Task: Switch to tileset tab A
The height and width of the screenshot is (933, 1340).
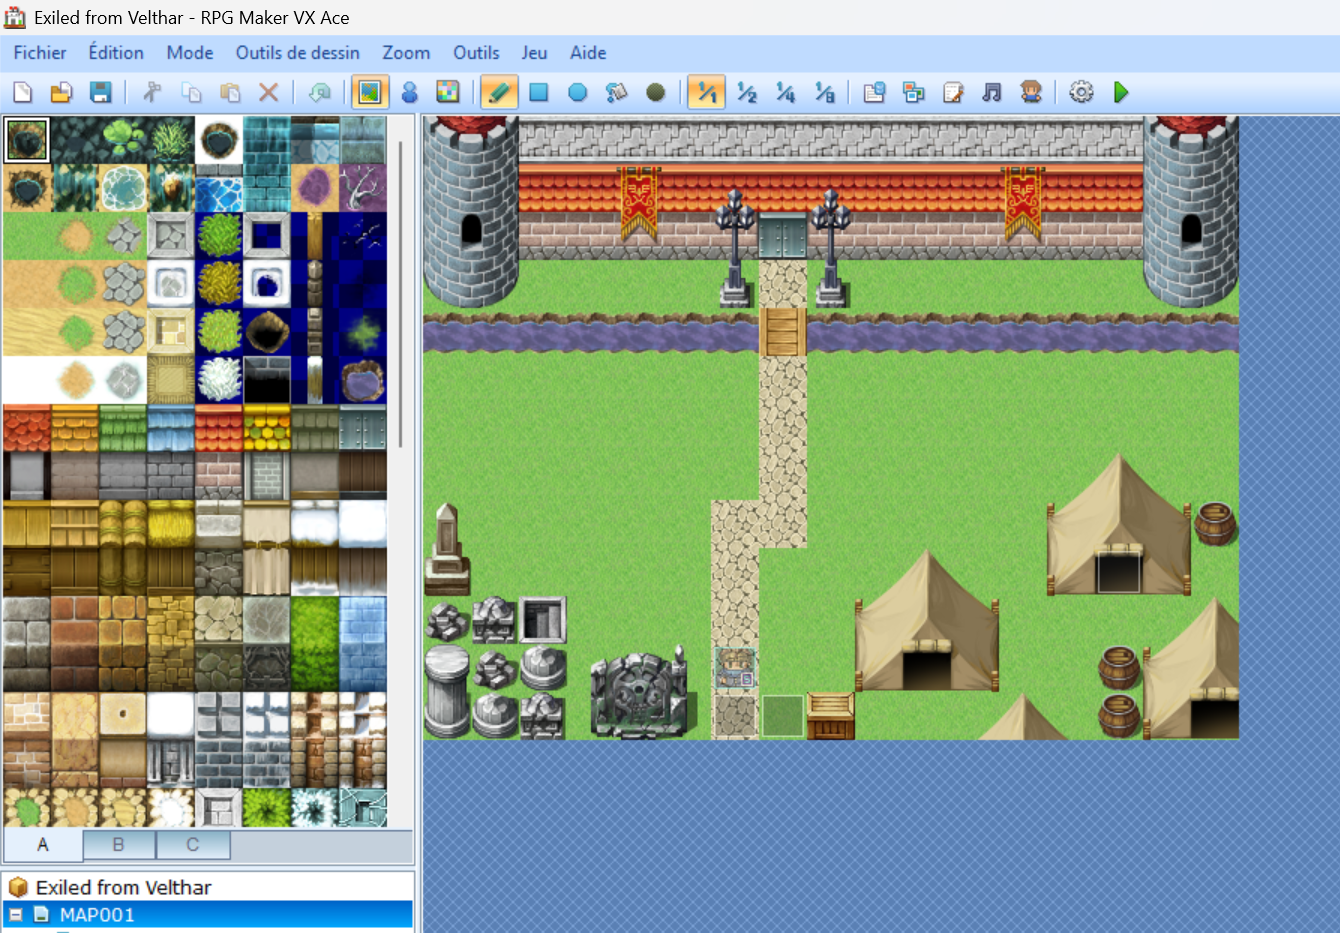Action: [43, 845]
